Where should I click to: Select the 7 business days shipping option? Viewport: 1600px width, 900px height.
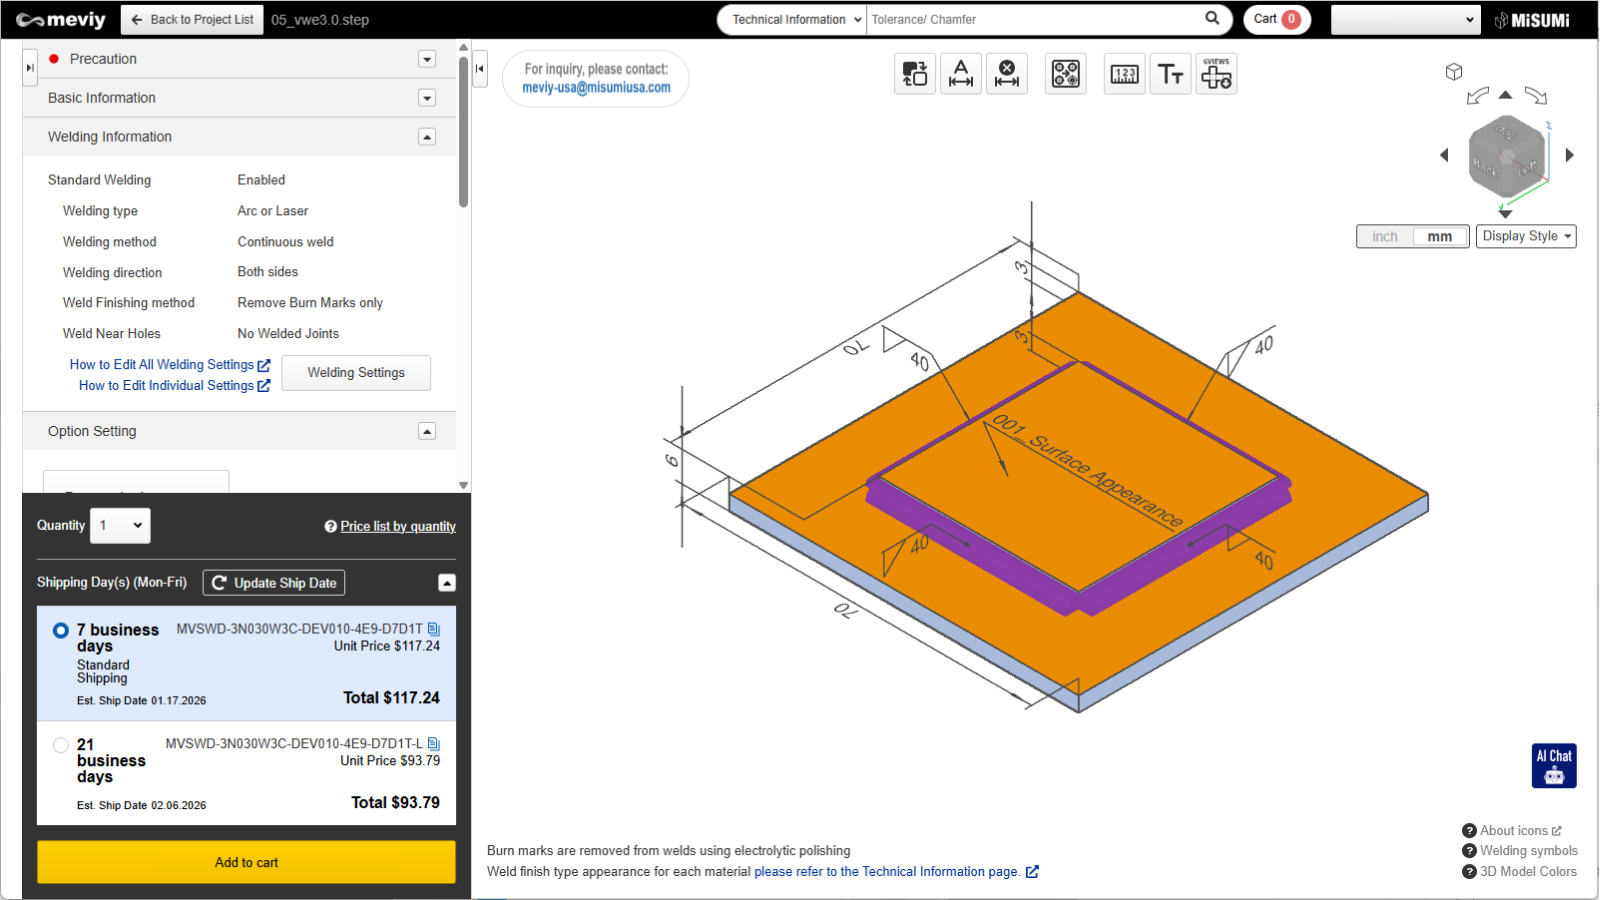[x=61, y=630]
